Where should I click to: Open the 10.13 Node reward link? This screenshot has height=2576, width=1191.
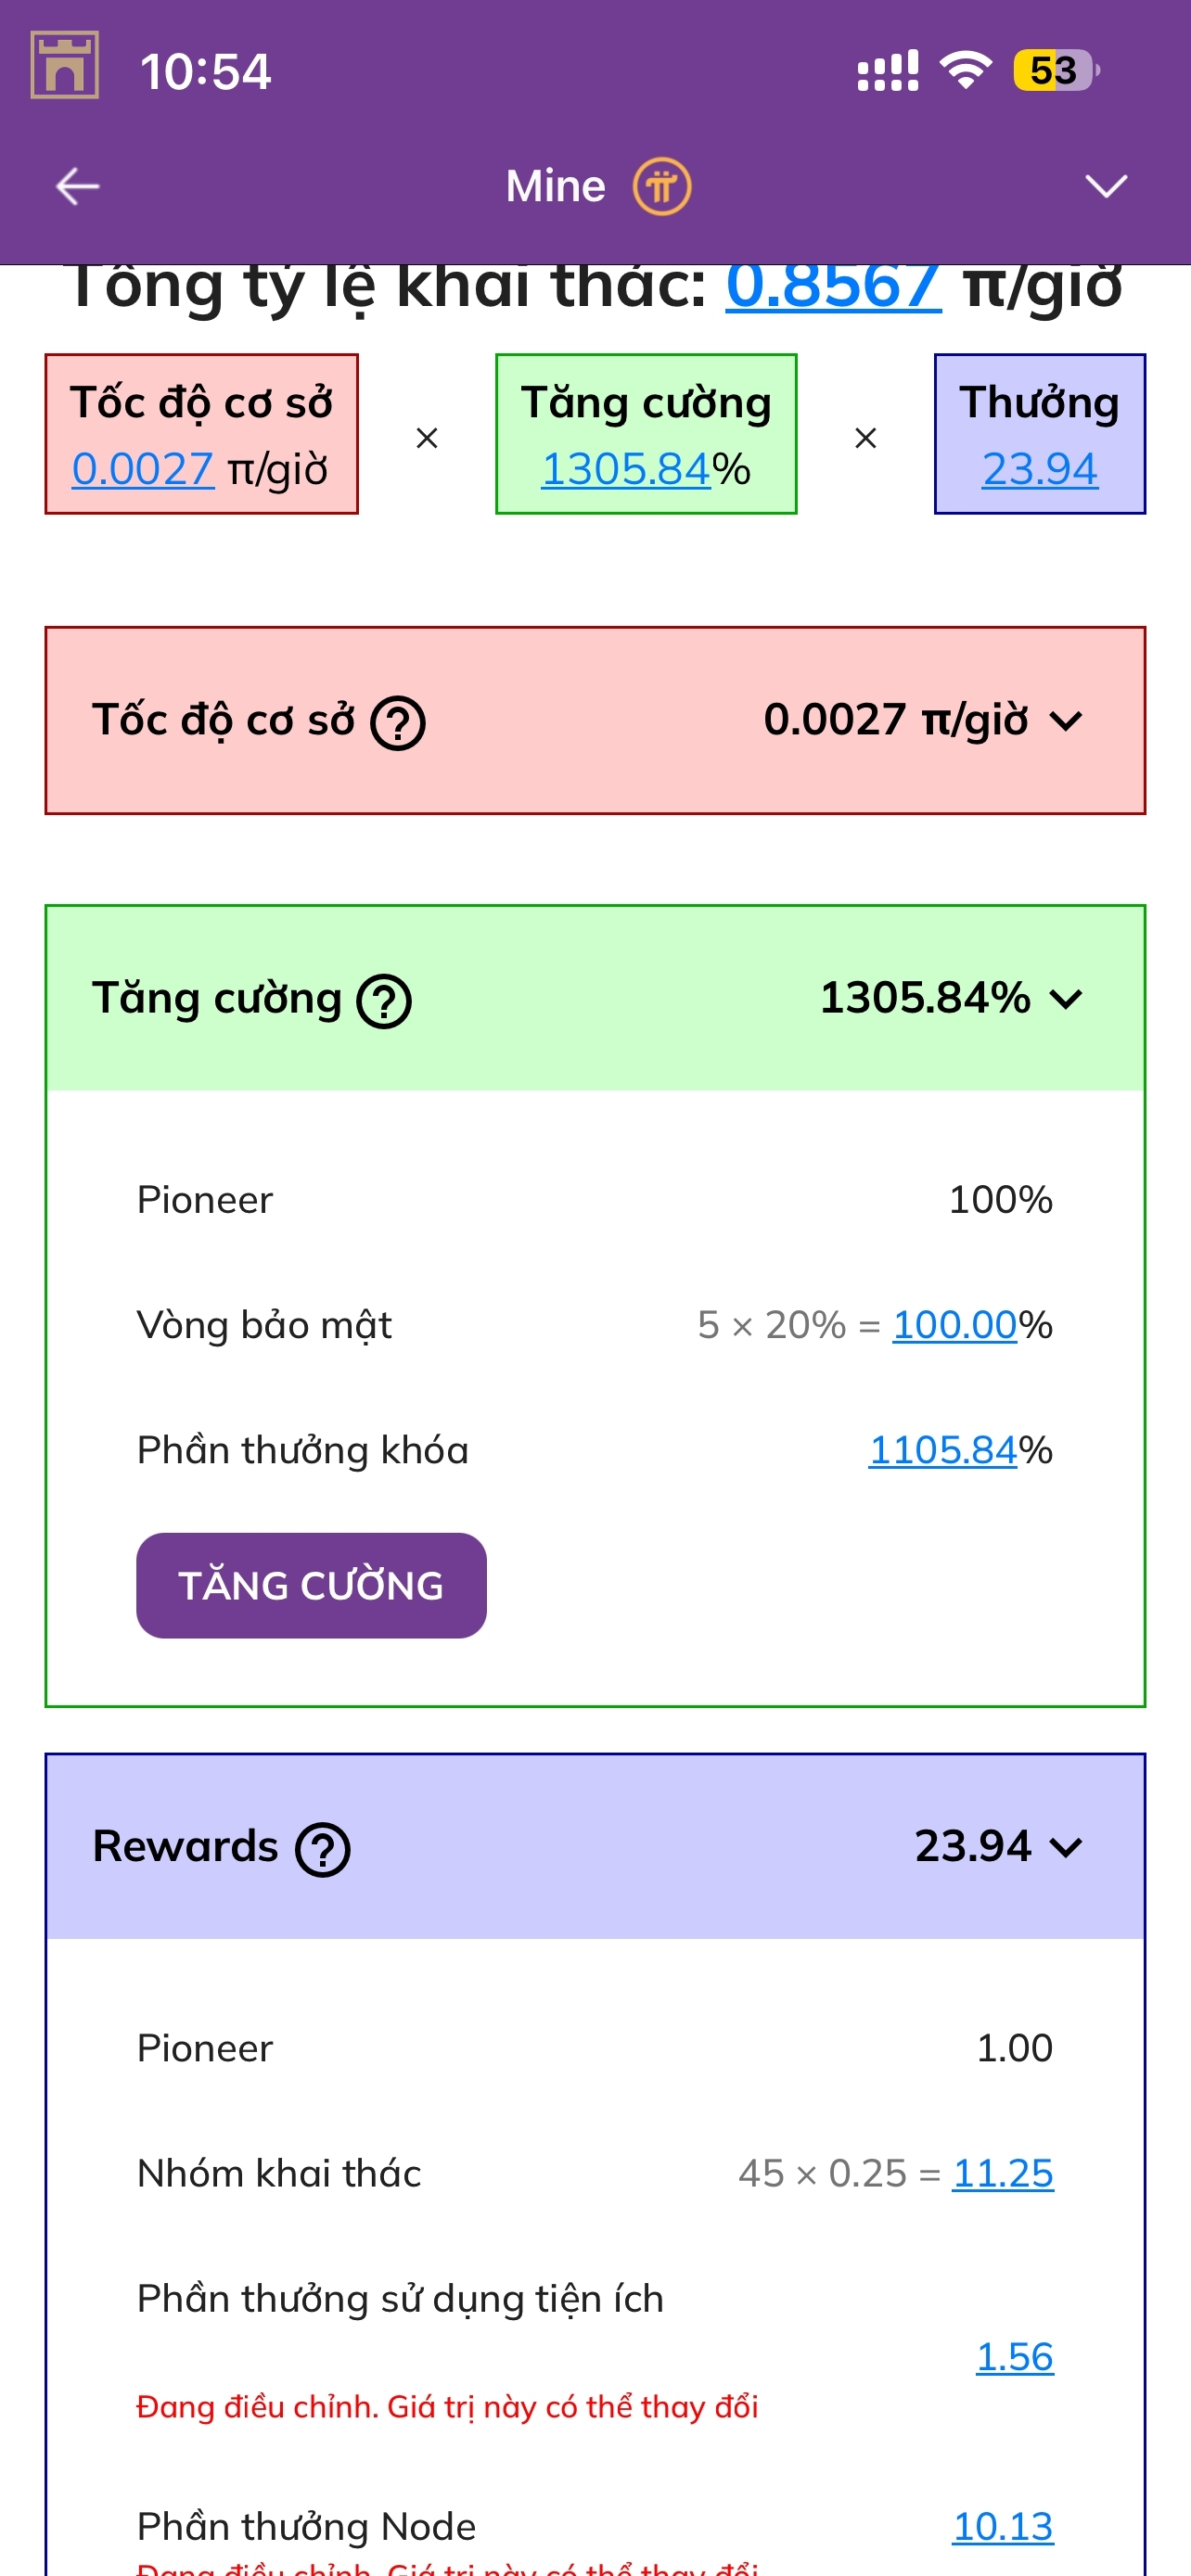pos(1002,2526)
